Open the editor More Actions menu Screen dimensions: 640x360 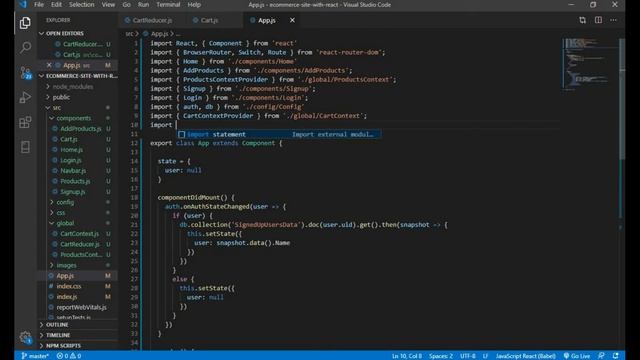pyautogui.click(x=613, y=20)
